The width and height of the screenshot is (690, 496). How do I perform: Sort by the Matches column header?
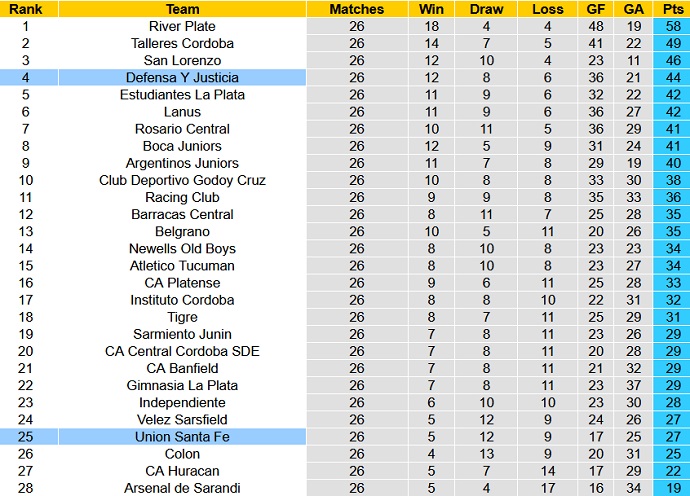click(x=356, y=9)
